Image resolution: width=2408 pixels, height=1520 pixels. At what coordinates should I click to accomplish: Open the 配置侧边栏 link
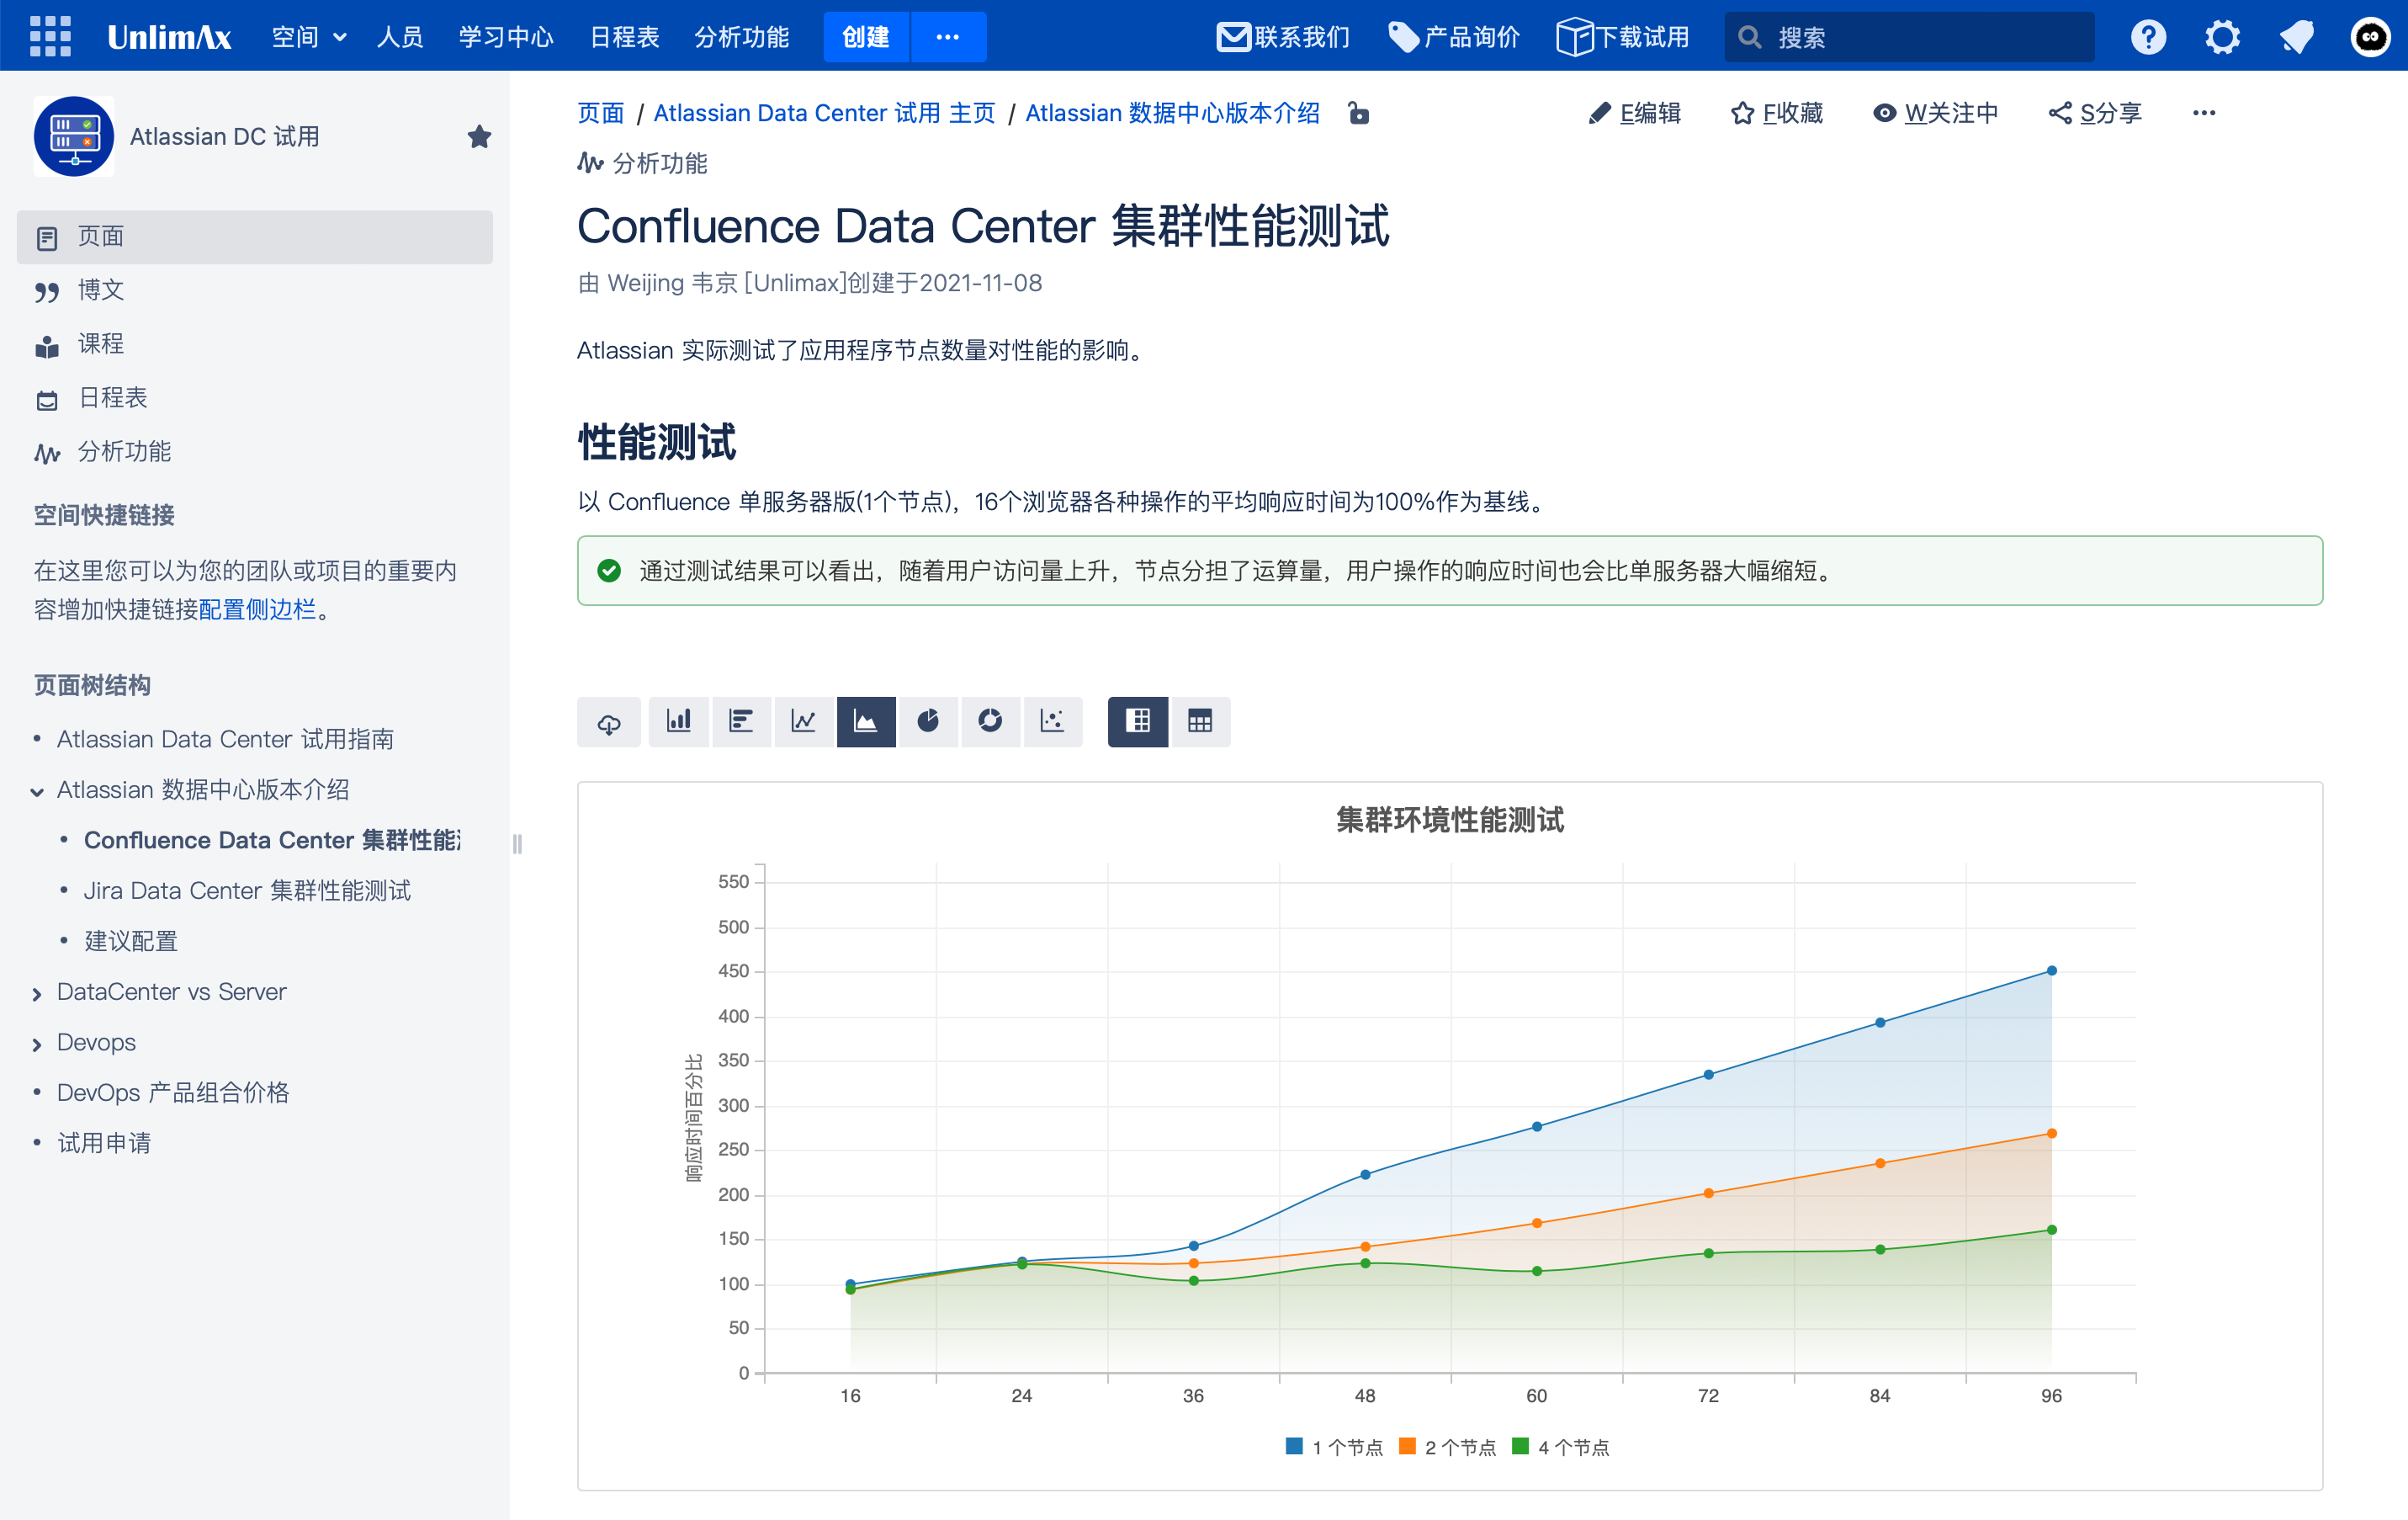pyautogui.click(x=257, y=609)
